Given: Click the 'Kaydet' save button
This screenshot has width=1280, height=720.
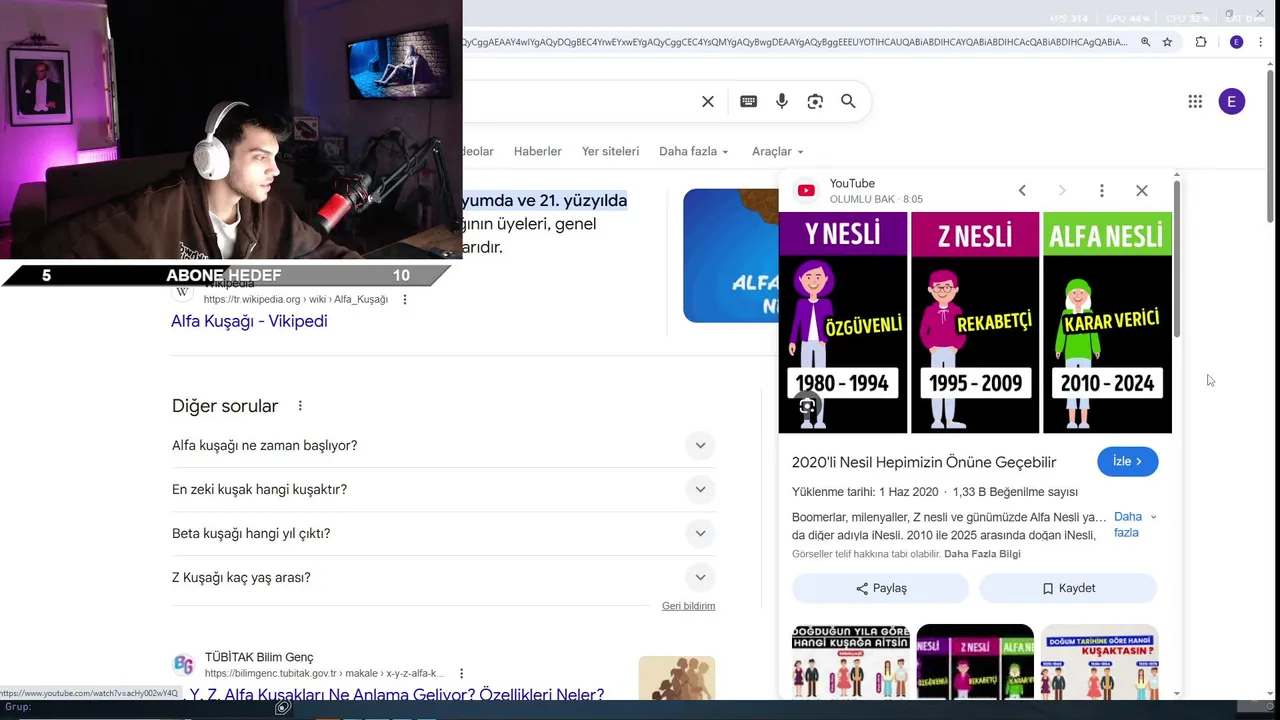Looking at the screenshot, I should [x=1068, y=588].
